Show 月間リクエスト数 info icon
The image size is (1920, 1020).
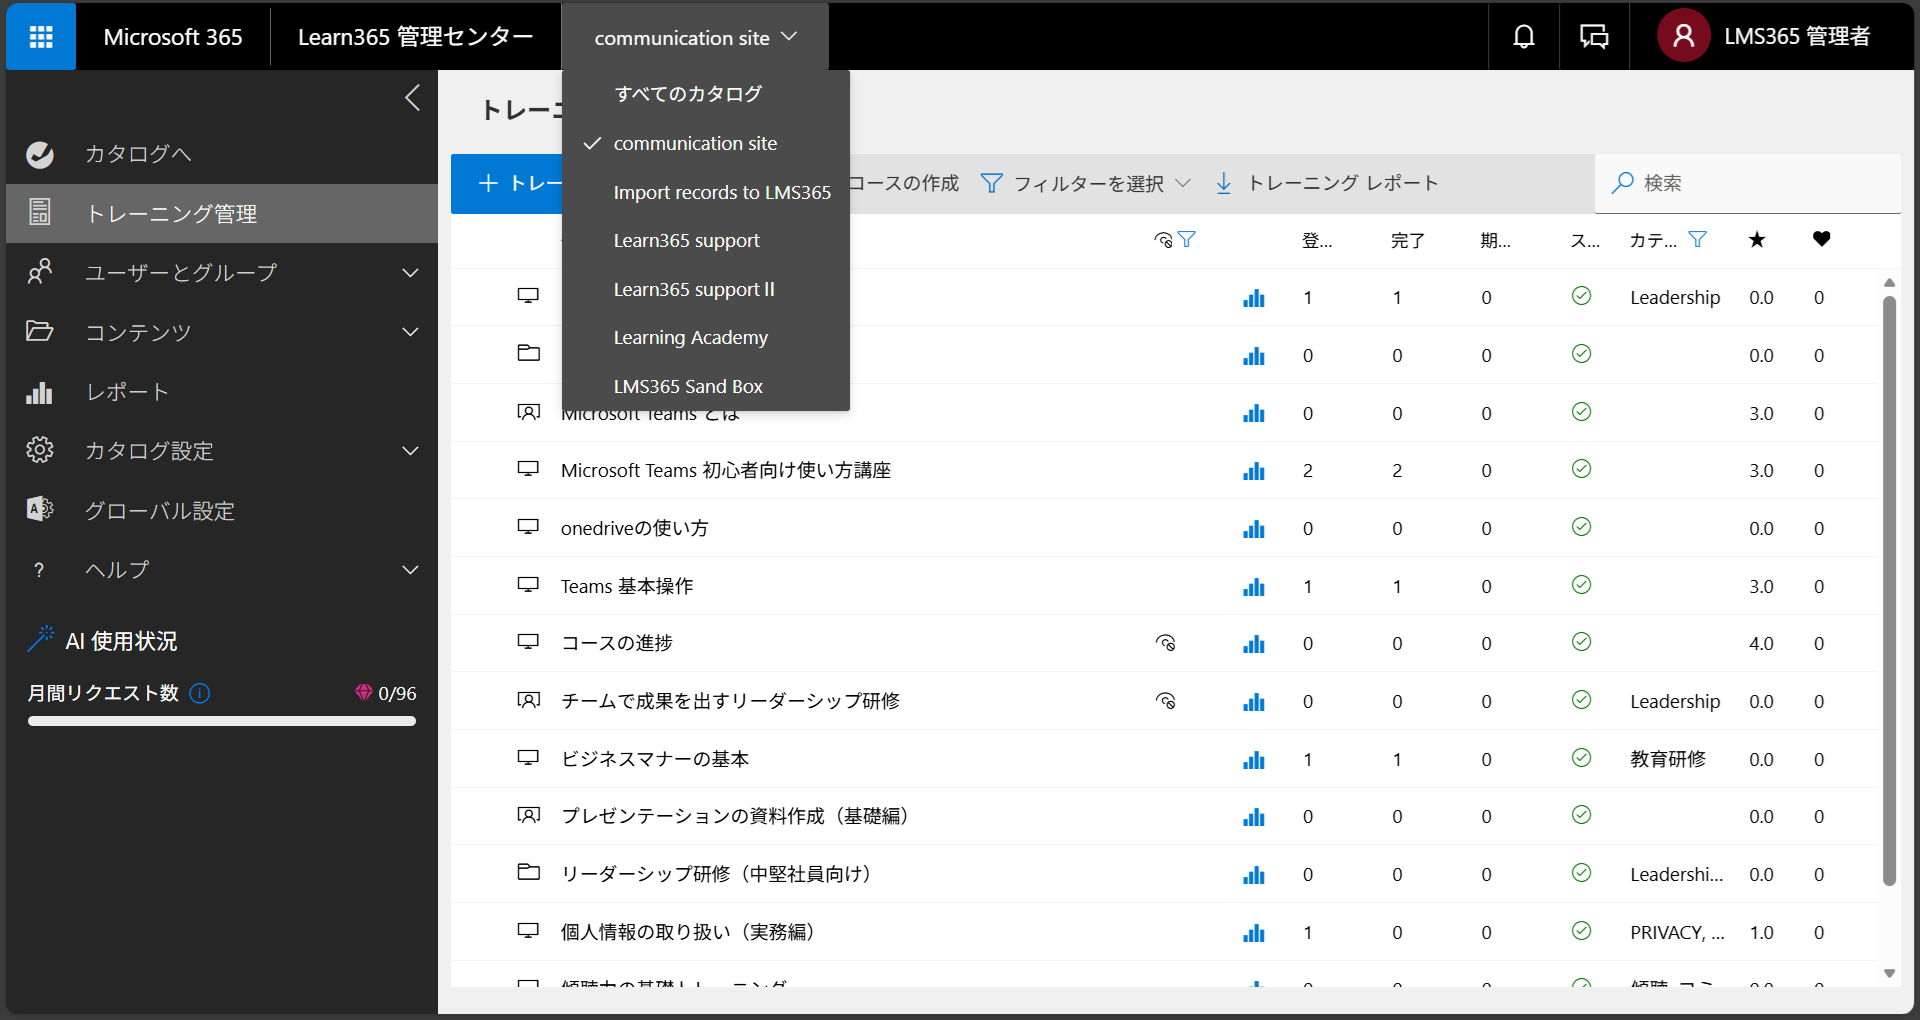tap(200, 693)
